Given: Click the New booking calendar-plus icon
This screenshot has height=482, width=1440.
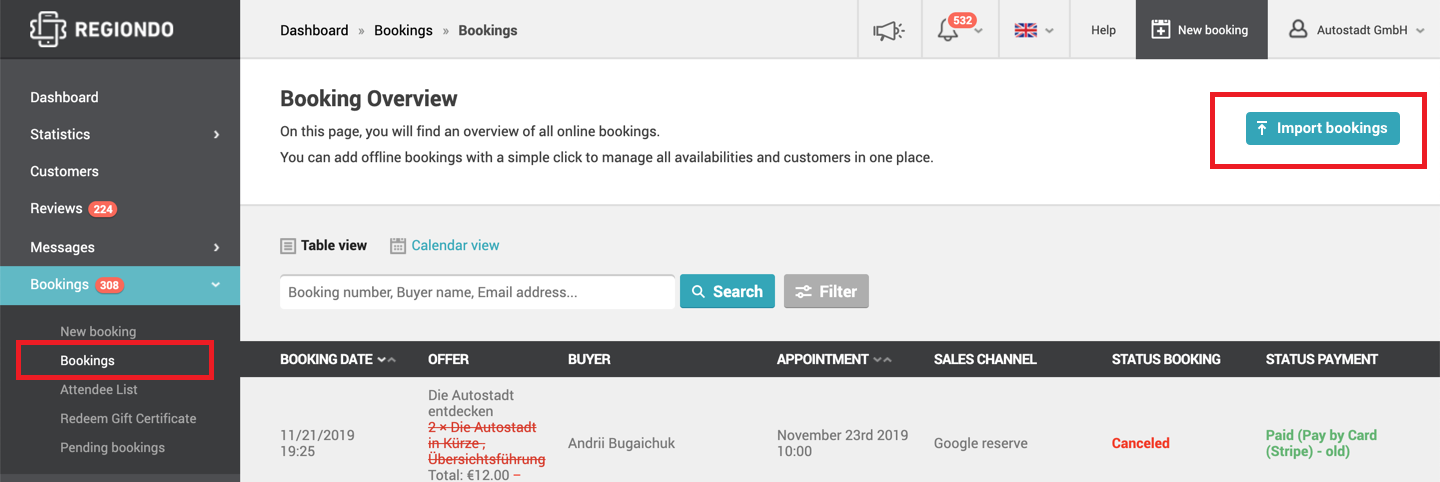Looking at the screenshot, I should pos(1160,30).
